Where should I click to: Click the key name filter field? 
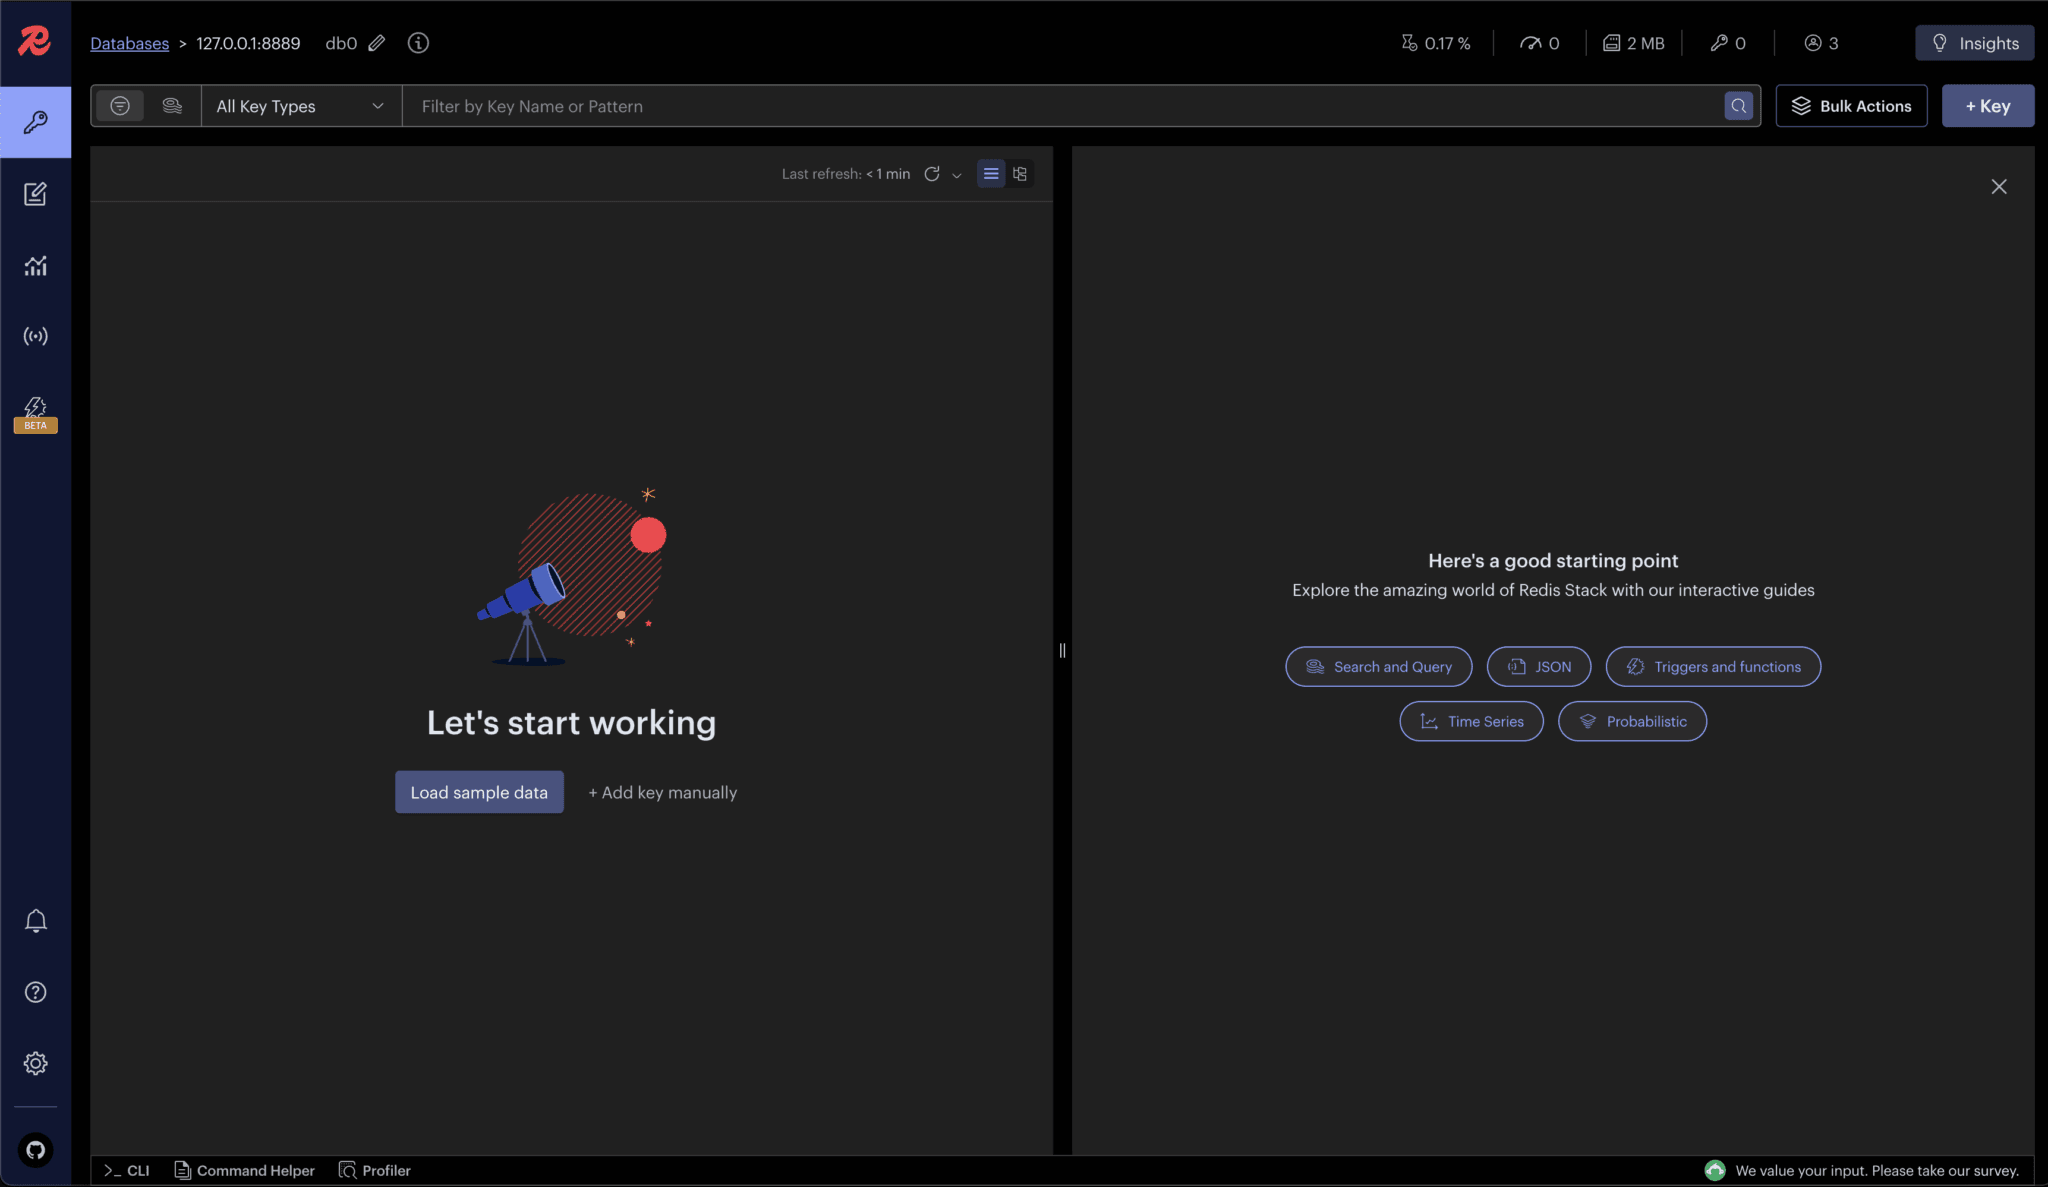coord(1000,105)
